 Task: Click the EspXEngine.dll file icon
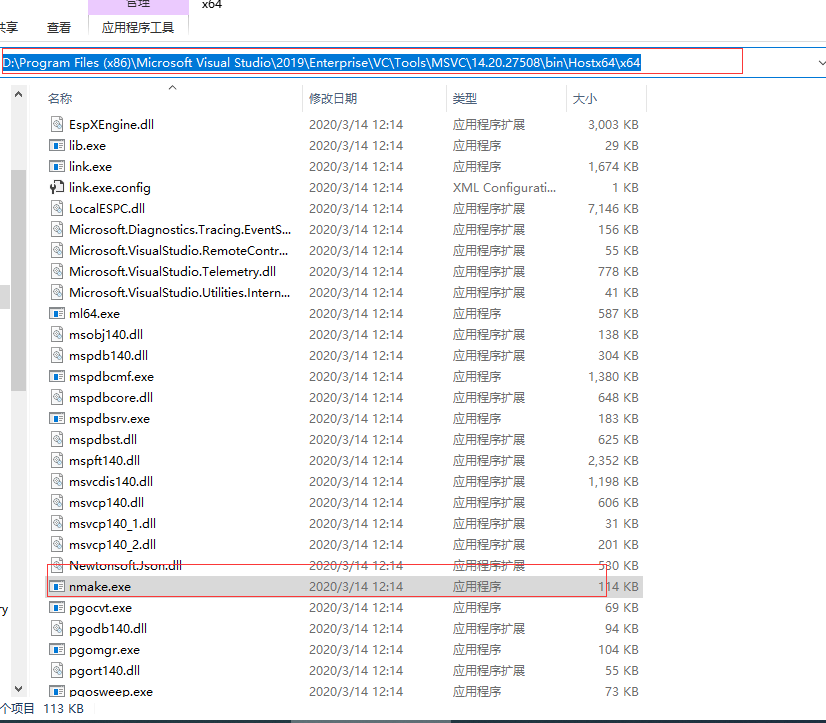[x=55, y=124]
